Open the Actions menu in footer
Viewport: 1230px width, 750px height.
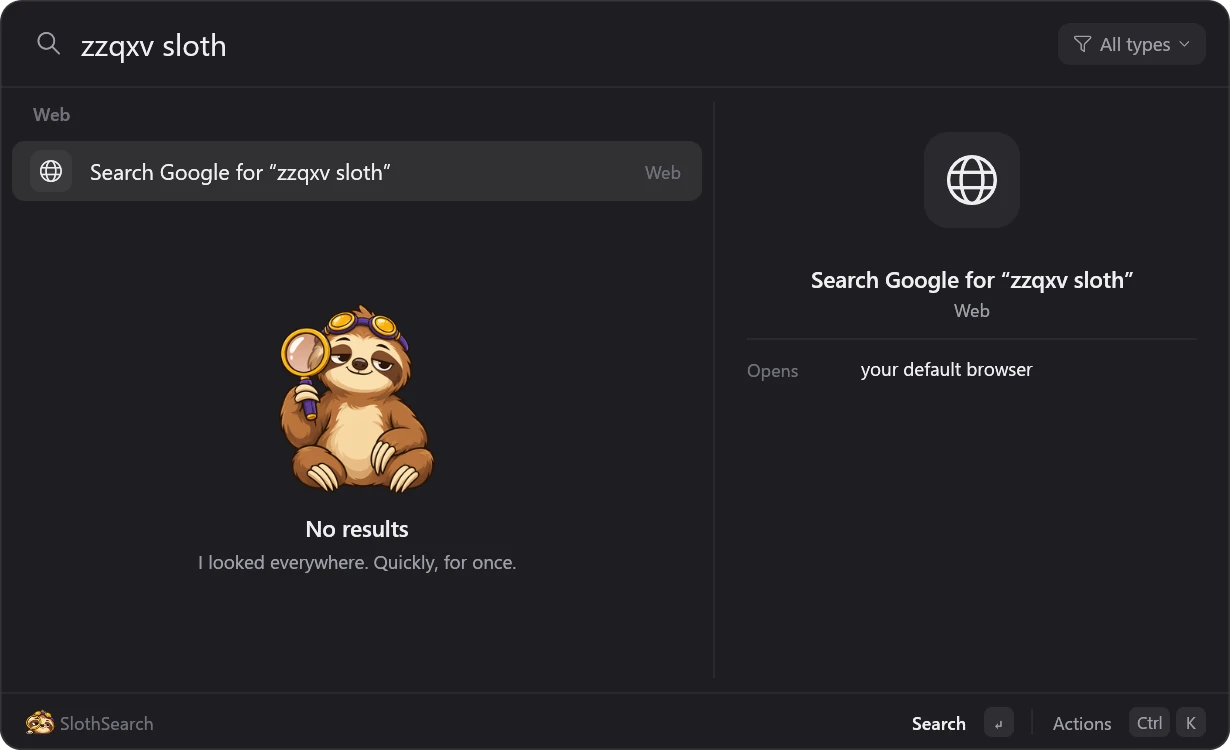[x=1082, y=723]
